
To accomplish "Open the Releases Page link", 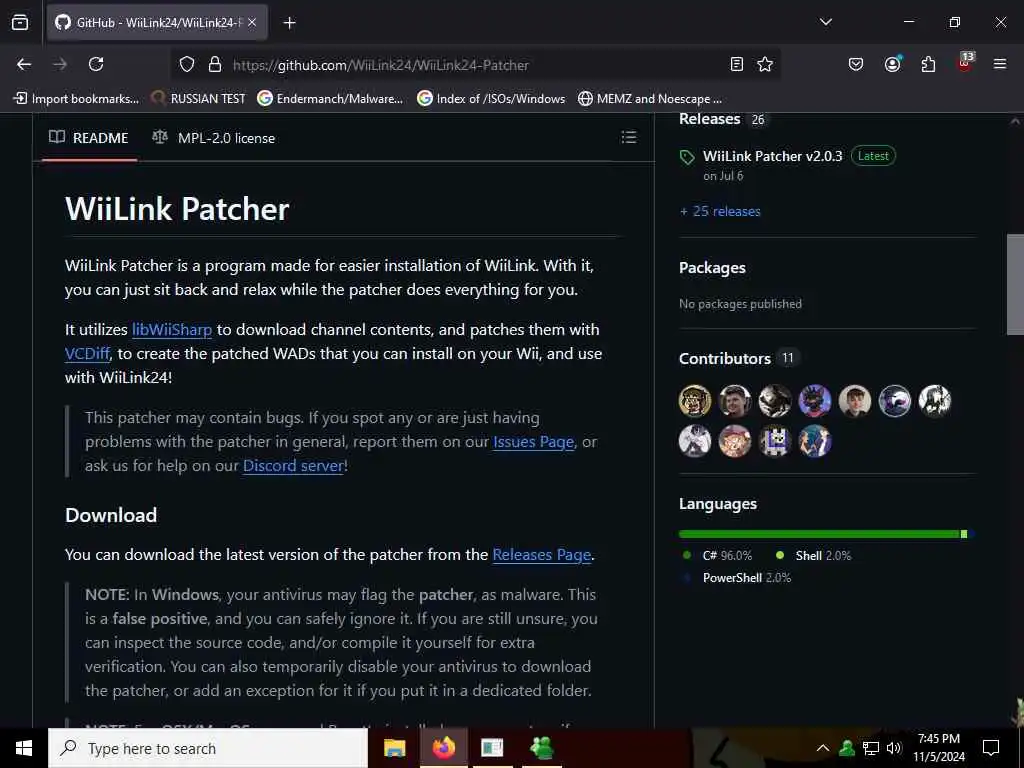I will [542, 555].
